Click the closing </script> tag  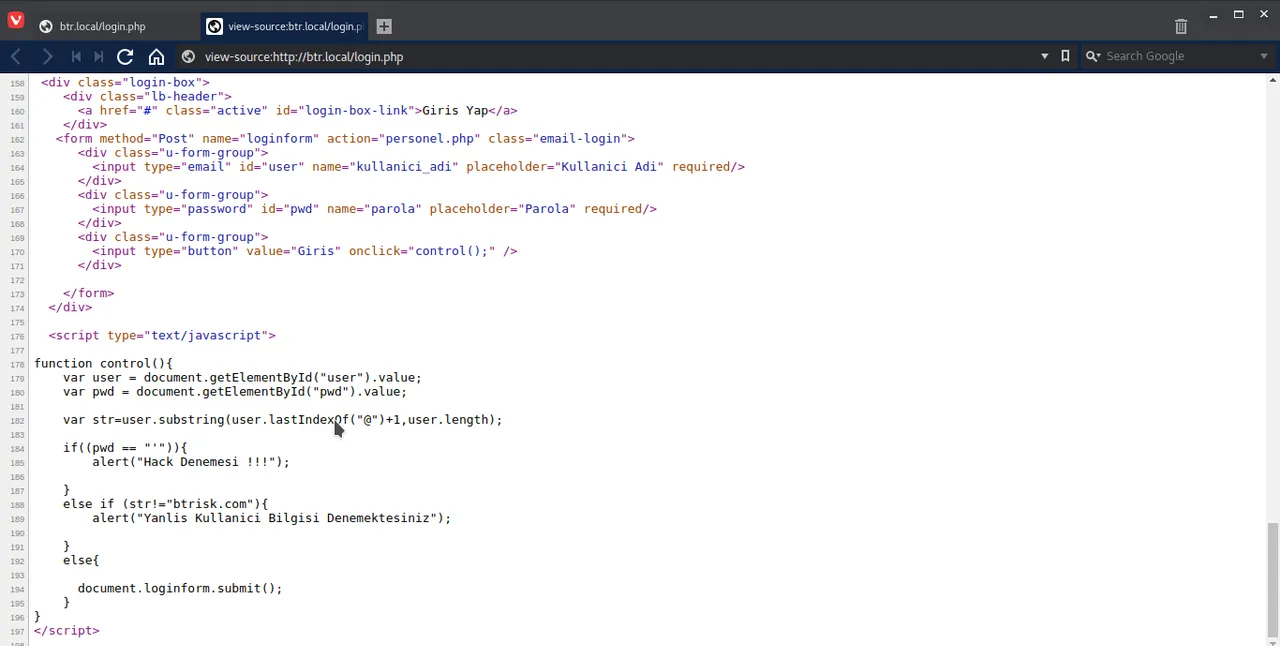(x=67, y=630)
